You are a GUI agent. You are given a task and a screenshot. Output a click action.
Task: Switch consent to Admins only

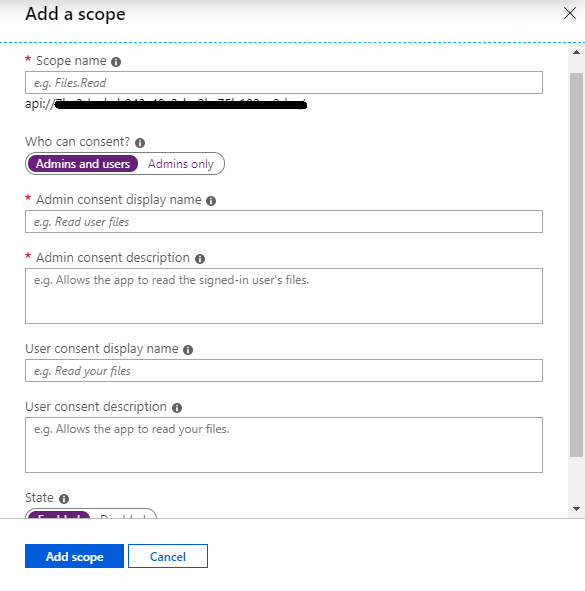tap(181, 164)
